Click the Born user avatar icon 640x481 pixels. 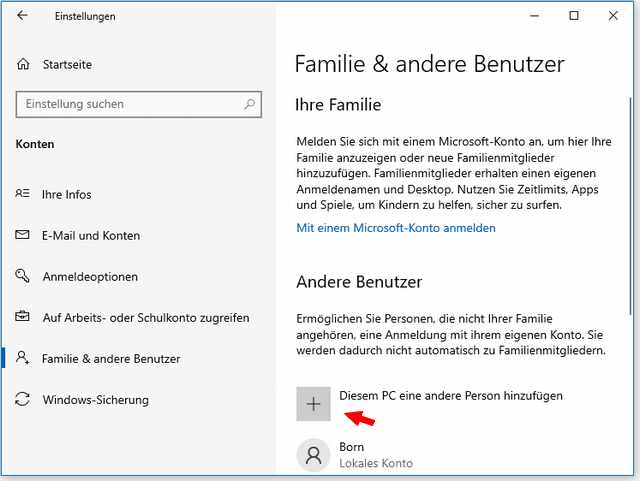[314, 455]
